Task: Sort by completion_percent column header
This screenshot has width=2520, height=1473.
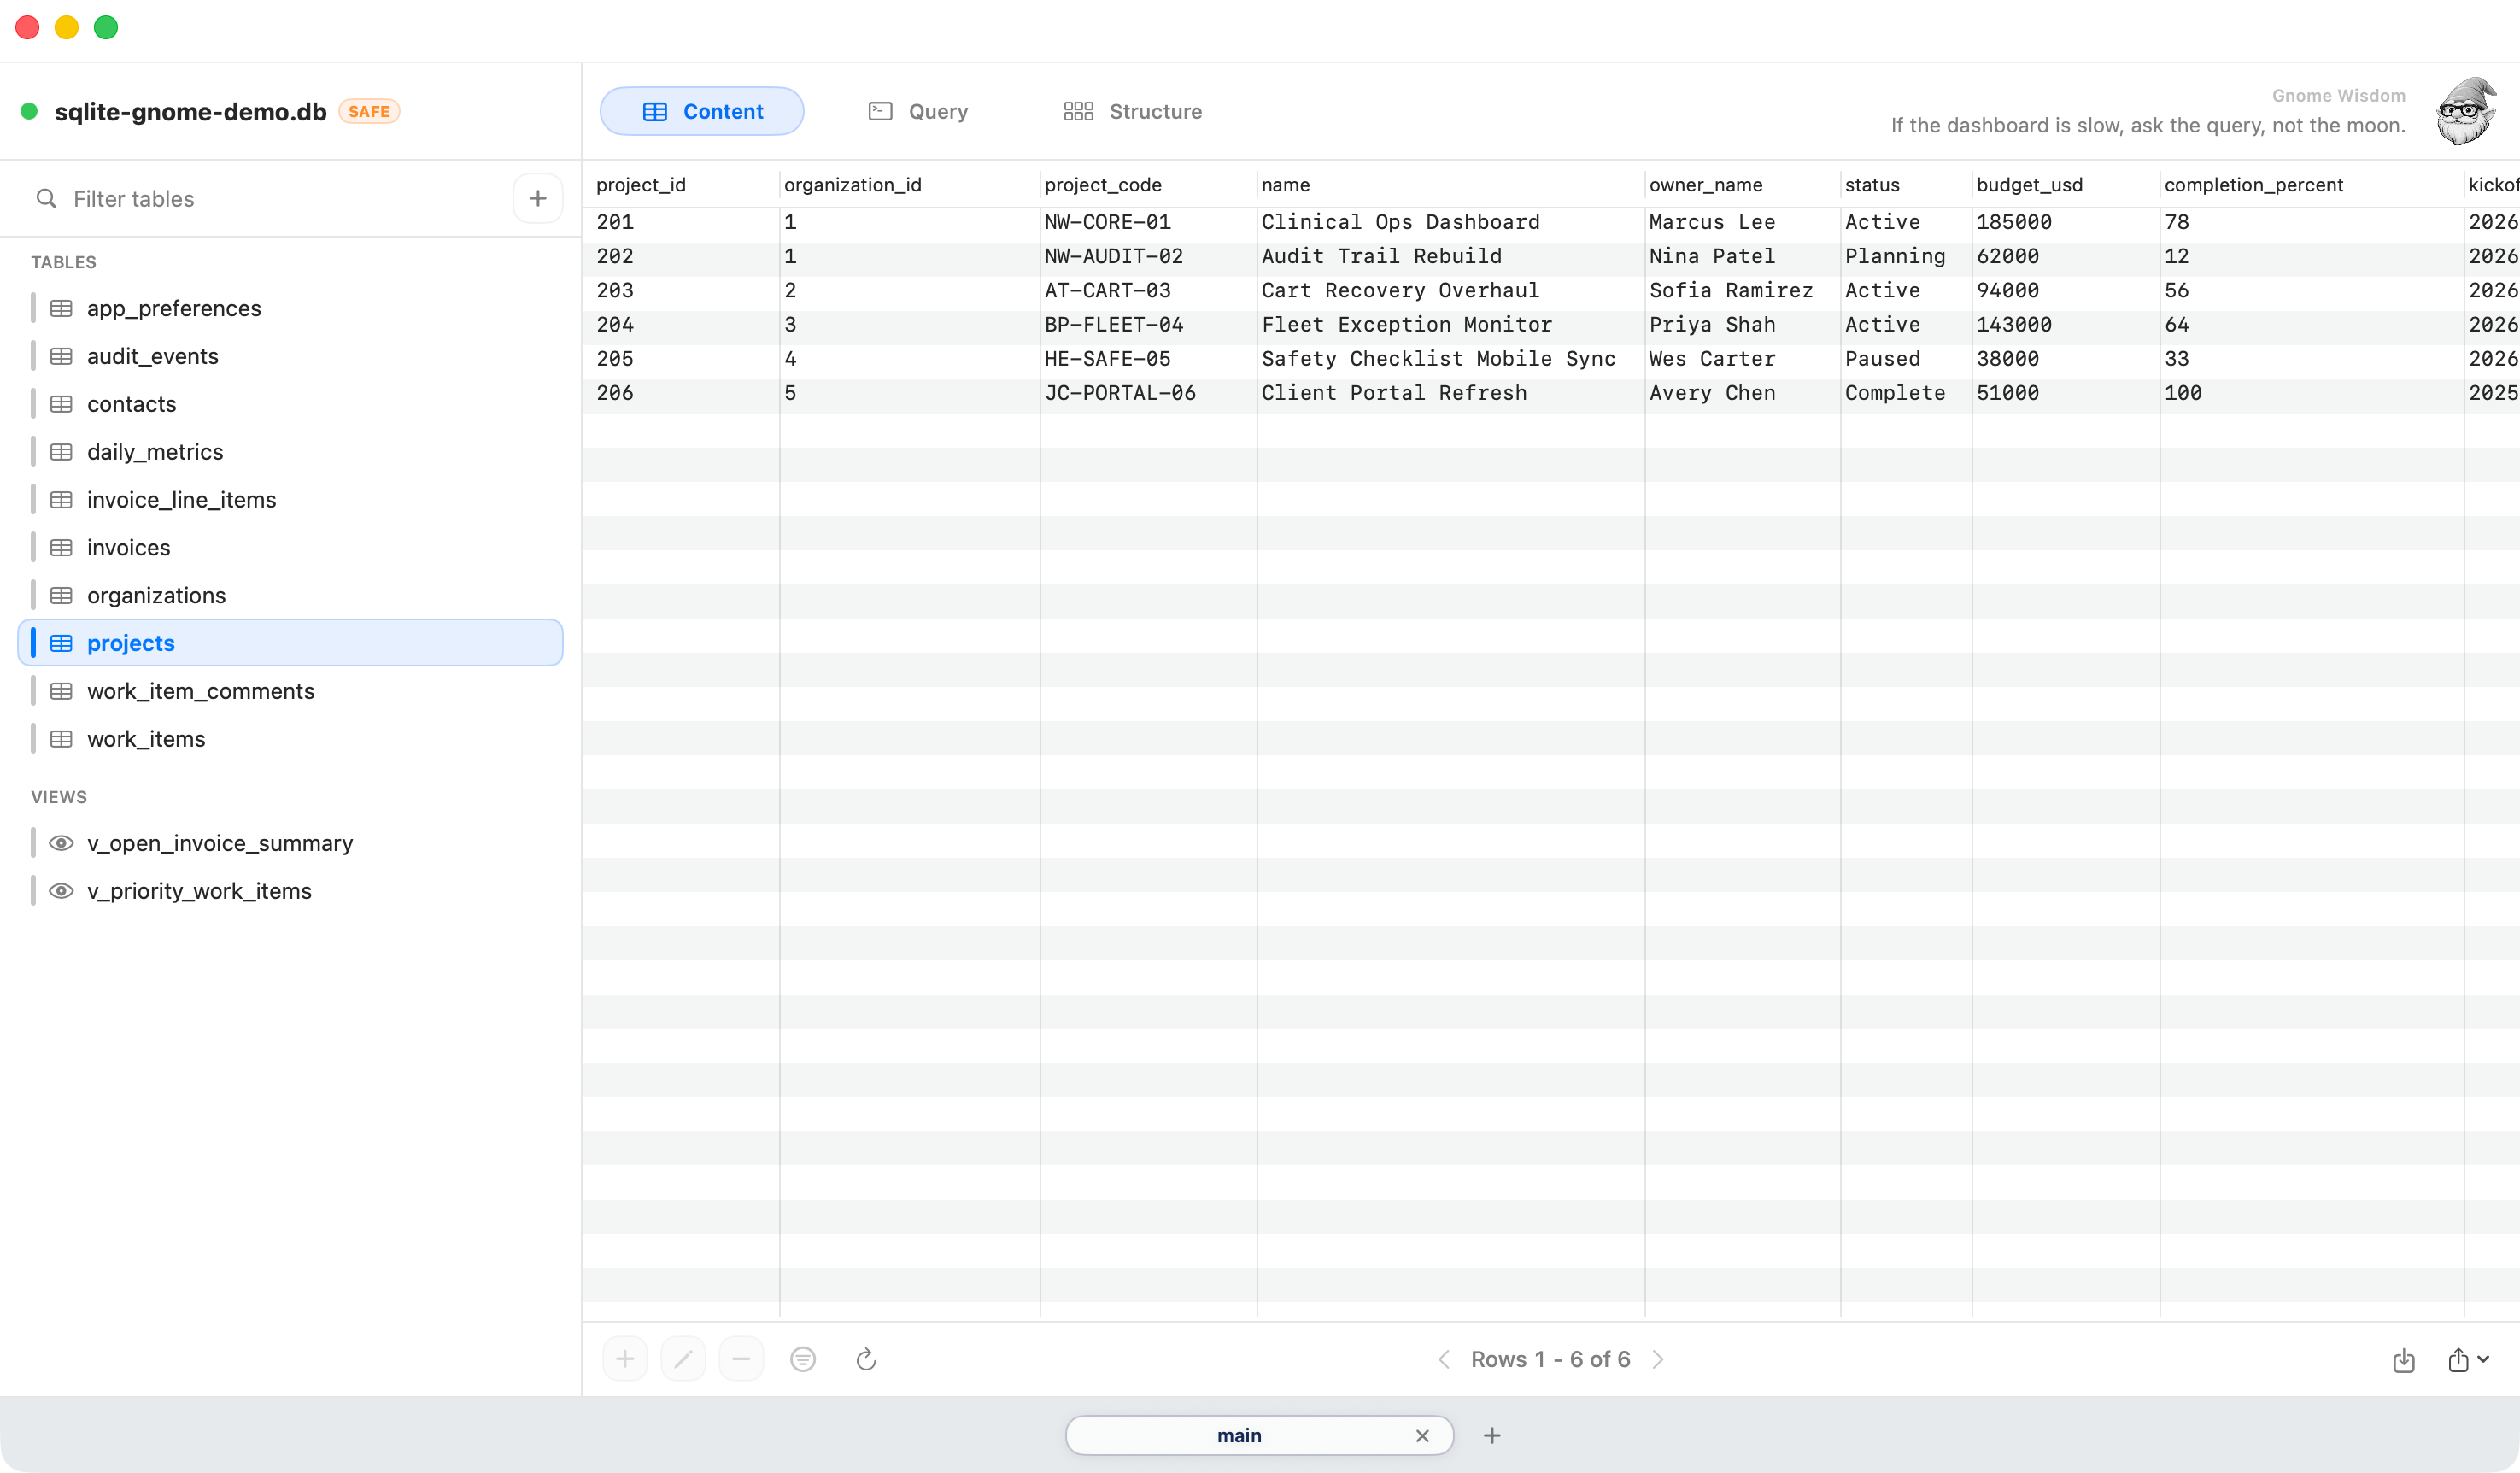Action: [2311, 184]
